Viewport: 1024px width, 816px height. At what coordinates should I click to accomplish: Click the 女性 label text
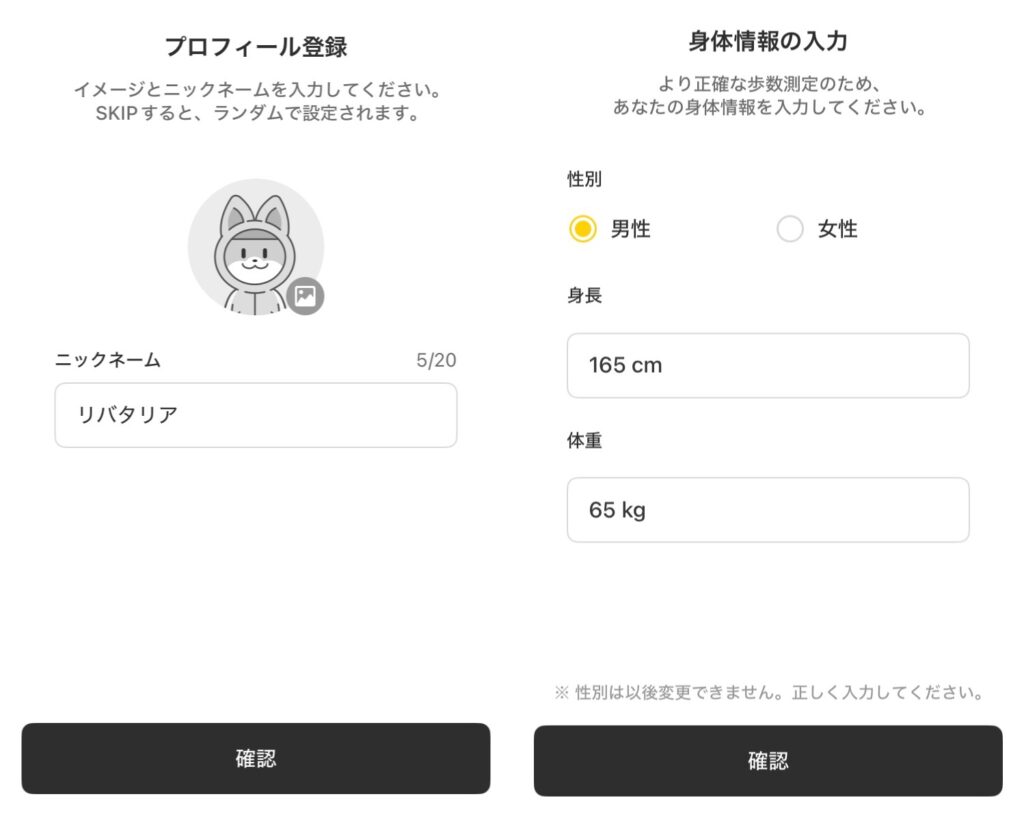pos(838,229)
